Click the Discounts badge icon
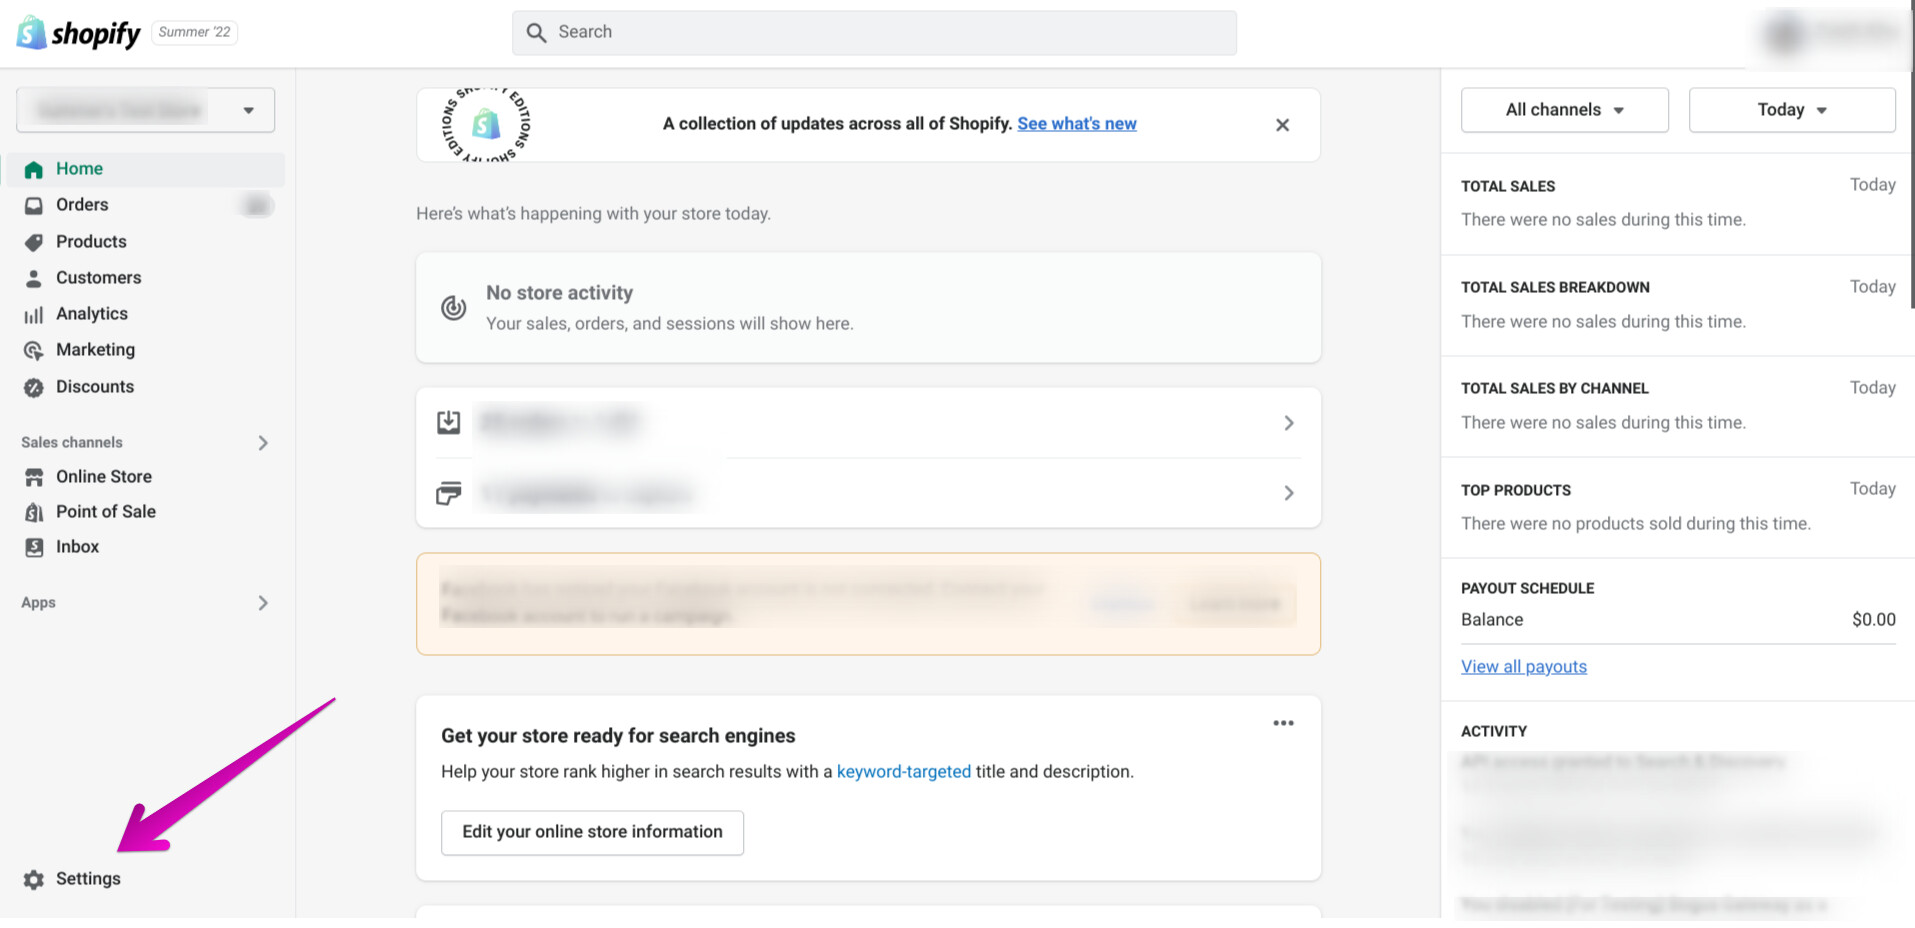The image size is (1915, 928). click(x=34, y=387)
